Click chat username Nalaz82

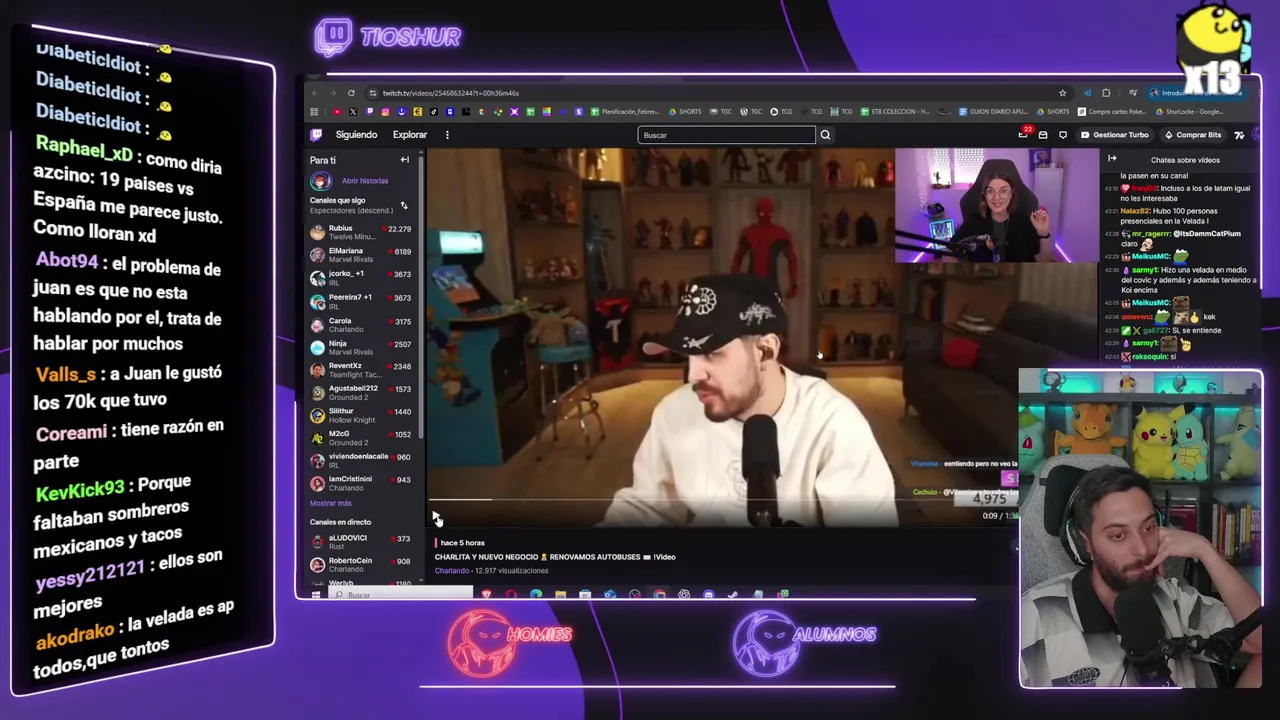(x=1135, y=211)
